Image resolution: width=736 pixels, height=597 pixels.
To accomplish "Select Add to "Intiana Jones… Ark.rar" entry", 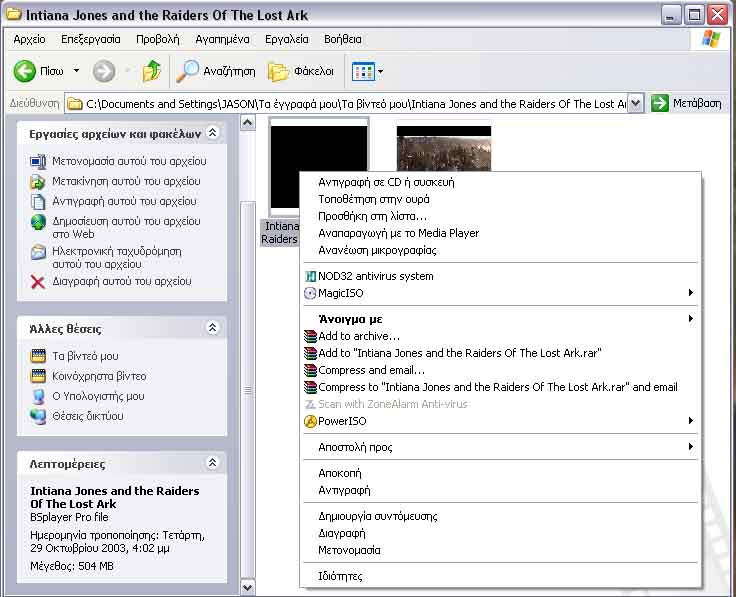I will pos(500,353).
